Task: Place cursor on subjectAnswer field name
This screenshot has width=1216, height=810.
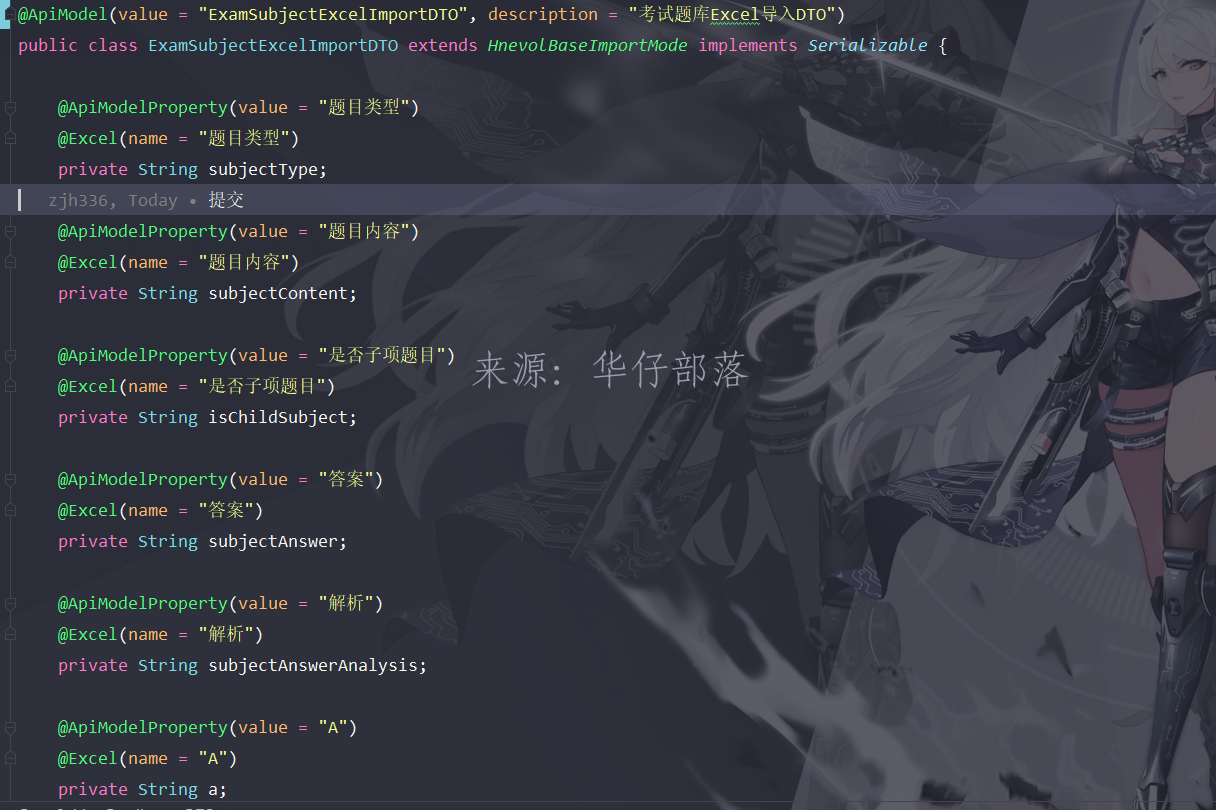Action: tap(272, 542)
